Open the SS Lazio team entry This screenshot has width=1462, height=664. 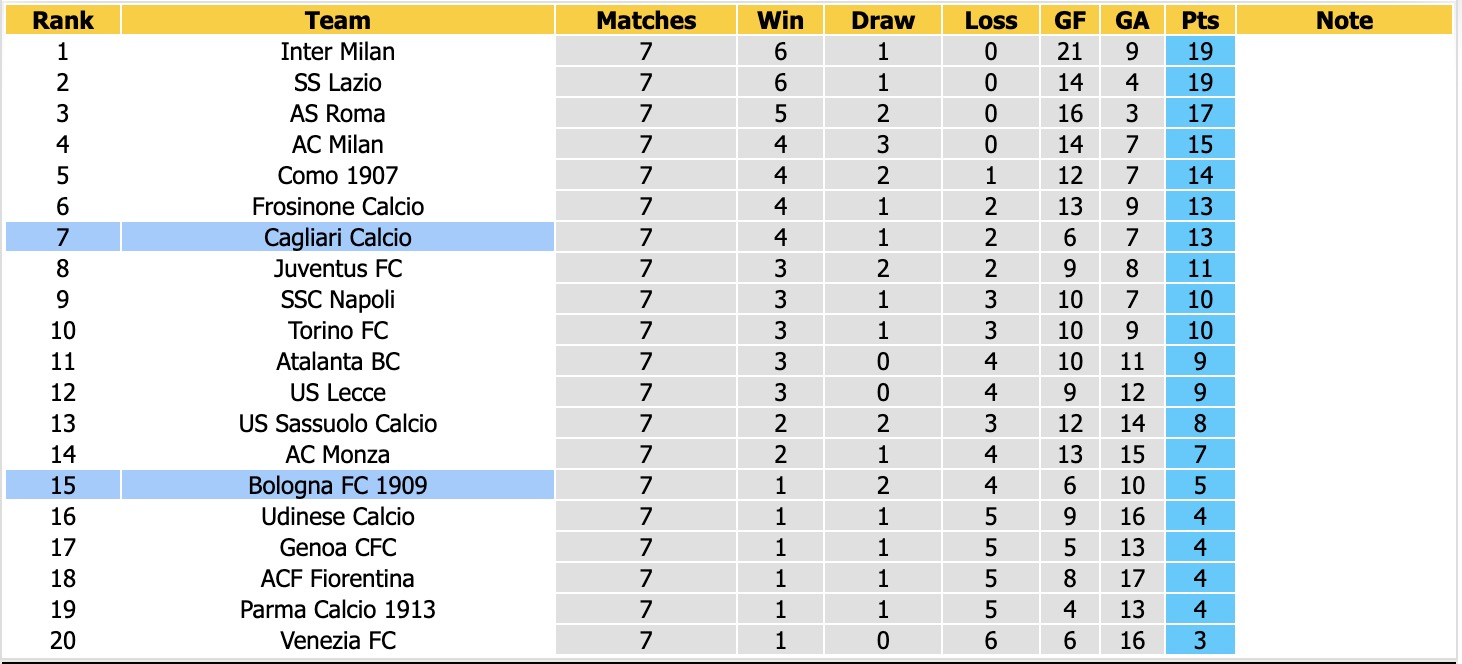click(x=338, y=83)
